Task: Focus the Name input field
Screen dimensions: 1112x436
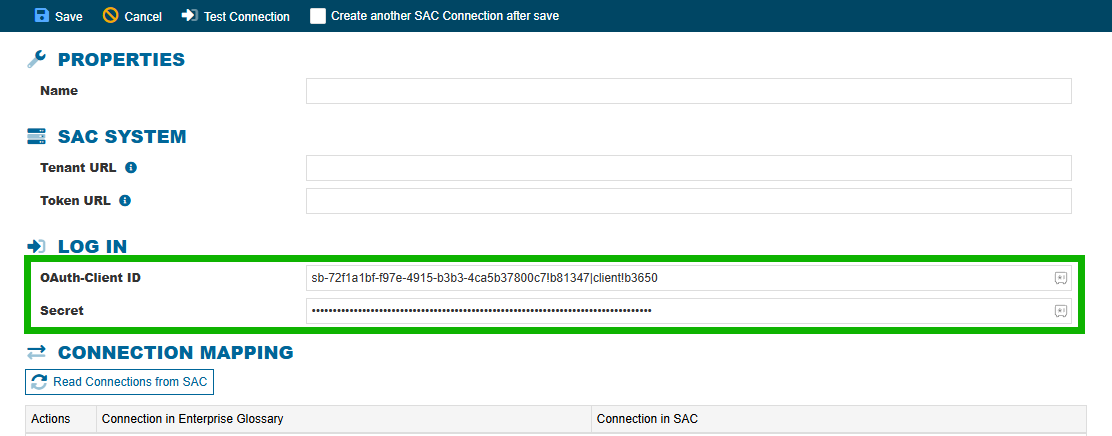Action: pyautogui.click(x=688, y=91)
